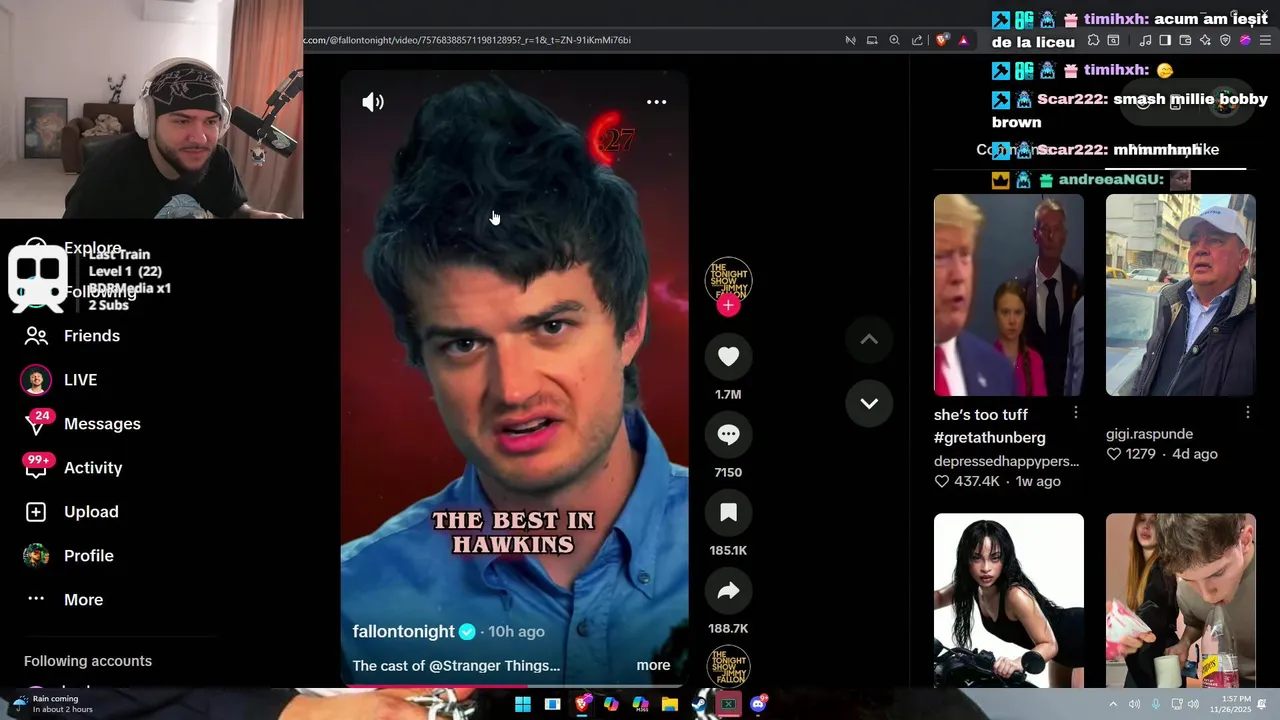Go to the previous video arrow
Screen dimensions: 1280x720
click(869, 340)
